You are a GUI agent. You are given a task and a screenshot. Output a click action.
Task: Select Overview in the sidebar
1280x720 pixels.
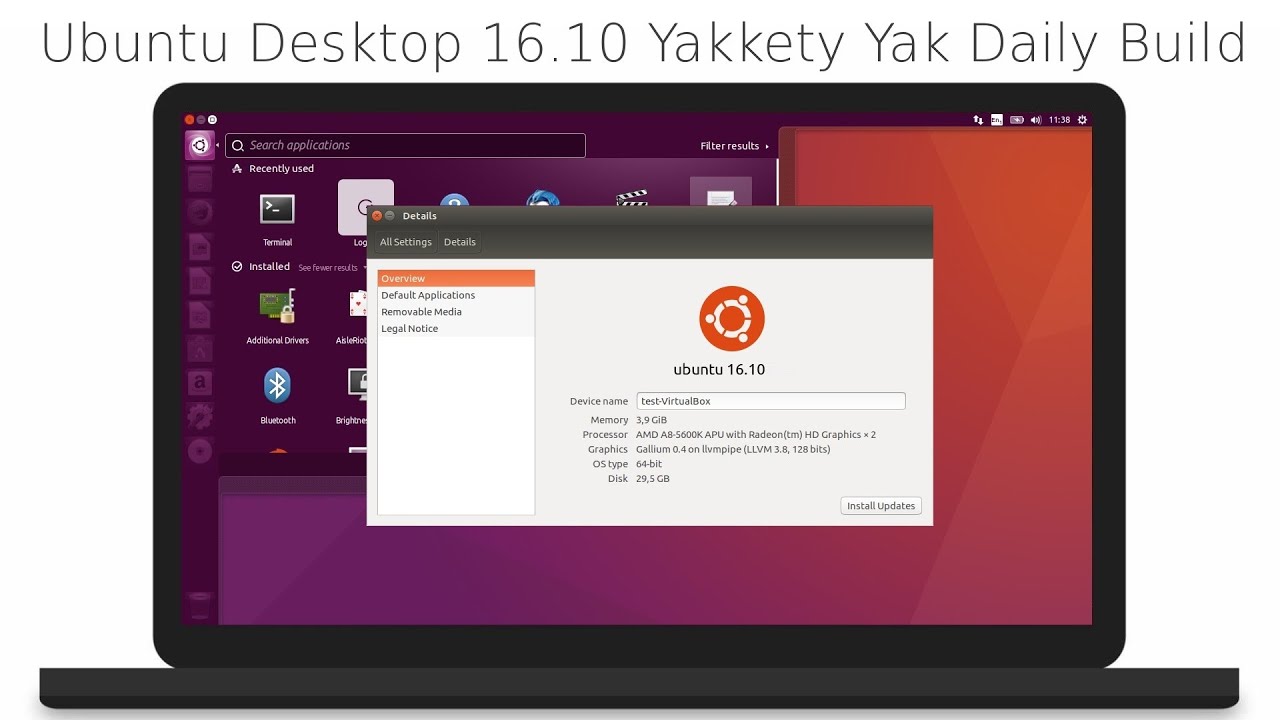coord(456,278)
